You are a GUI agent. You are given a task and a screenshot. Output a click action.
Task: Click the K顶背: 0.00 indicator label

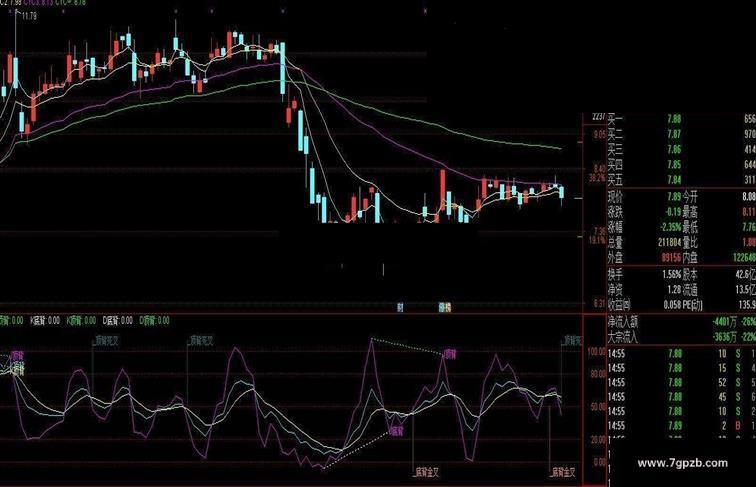81,321
